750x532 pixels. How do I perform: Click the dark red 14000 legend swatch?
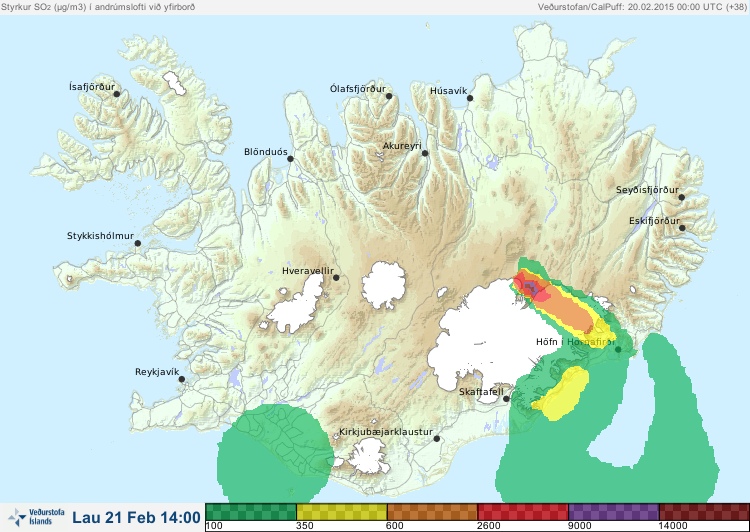pos(704,512)
